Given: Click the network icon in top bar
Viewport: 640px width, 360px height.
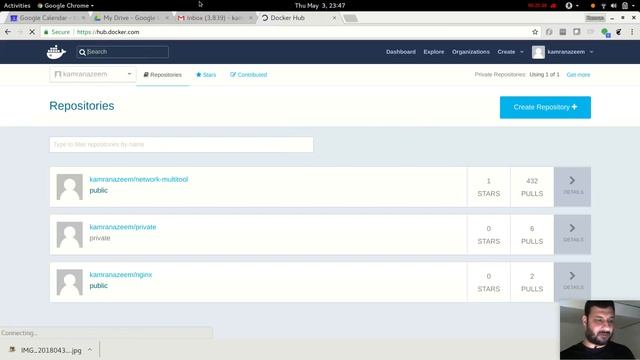Looking at the screenshot, I should 603,6.
